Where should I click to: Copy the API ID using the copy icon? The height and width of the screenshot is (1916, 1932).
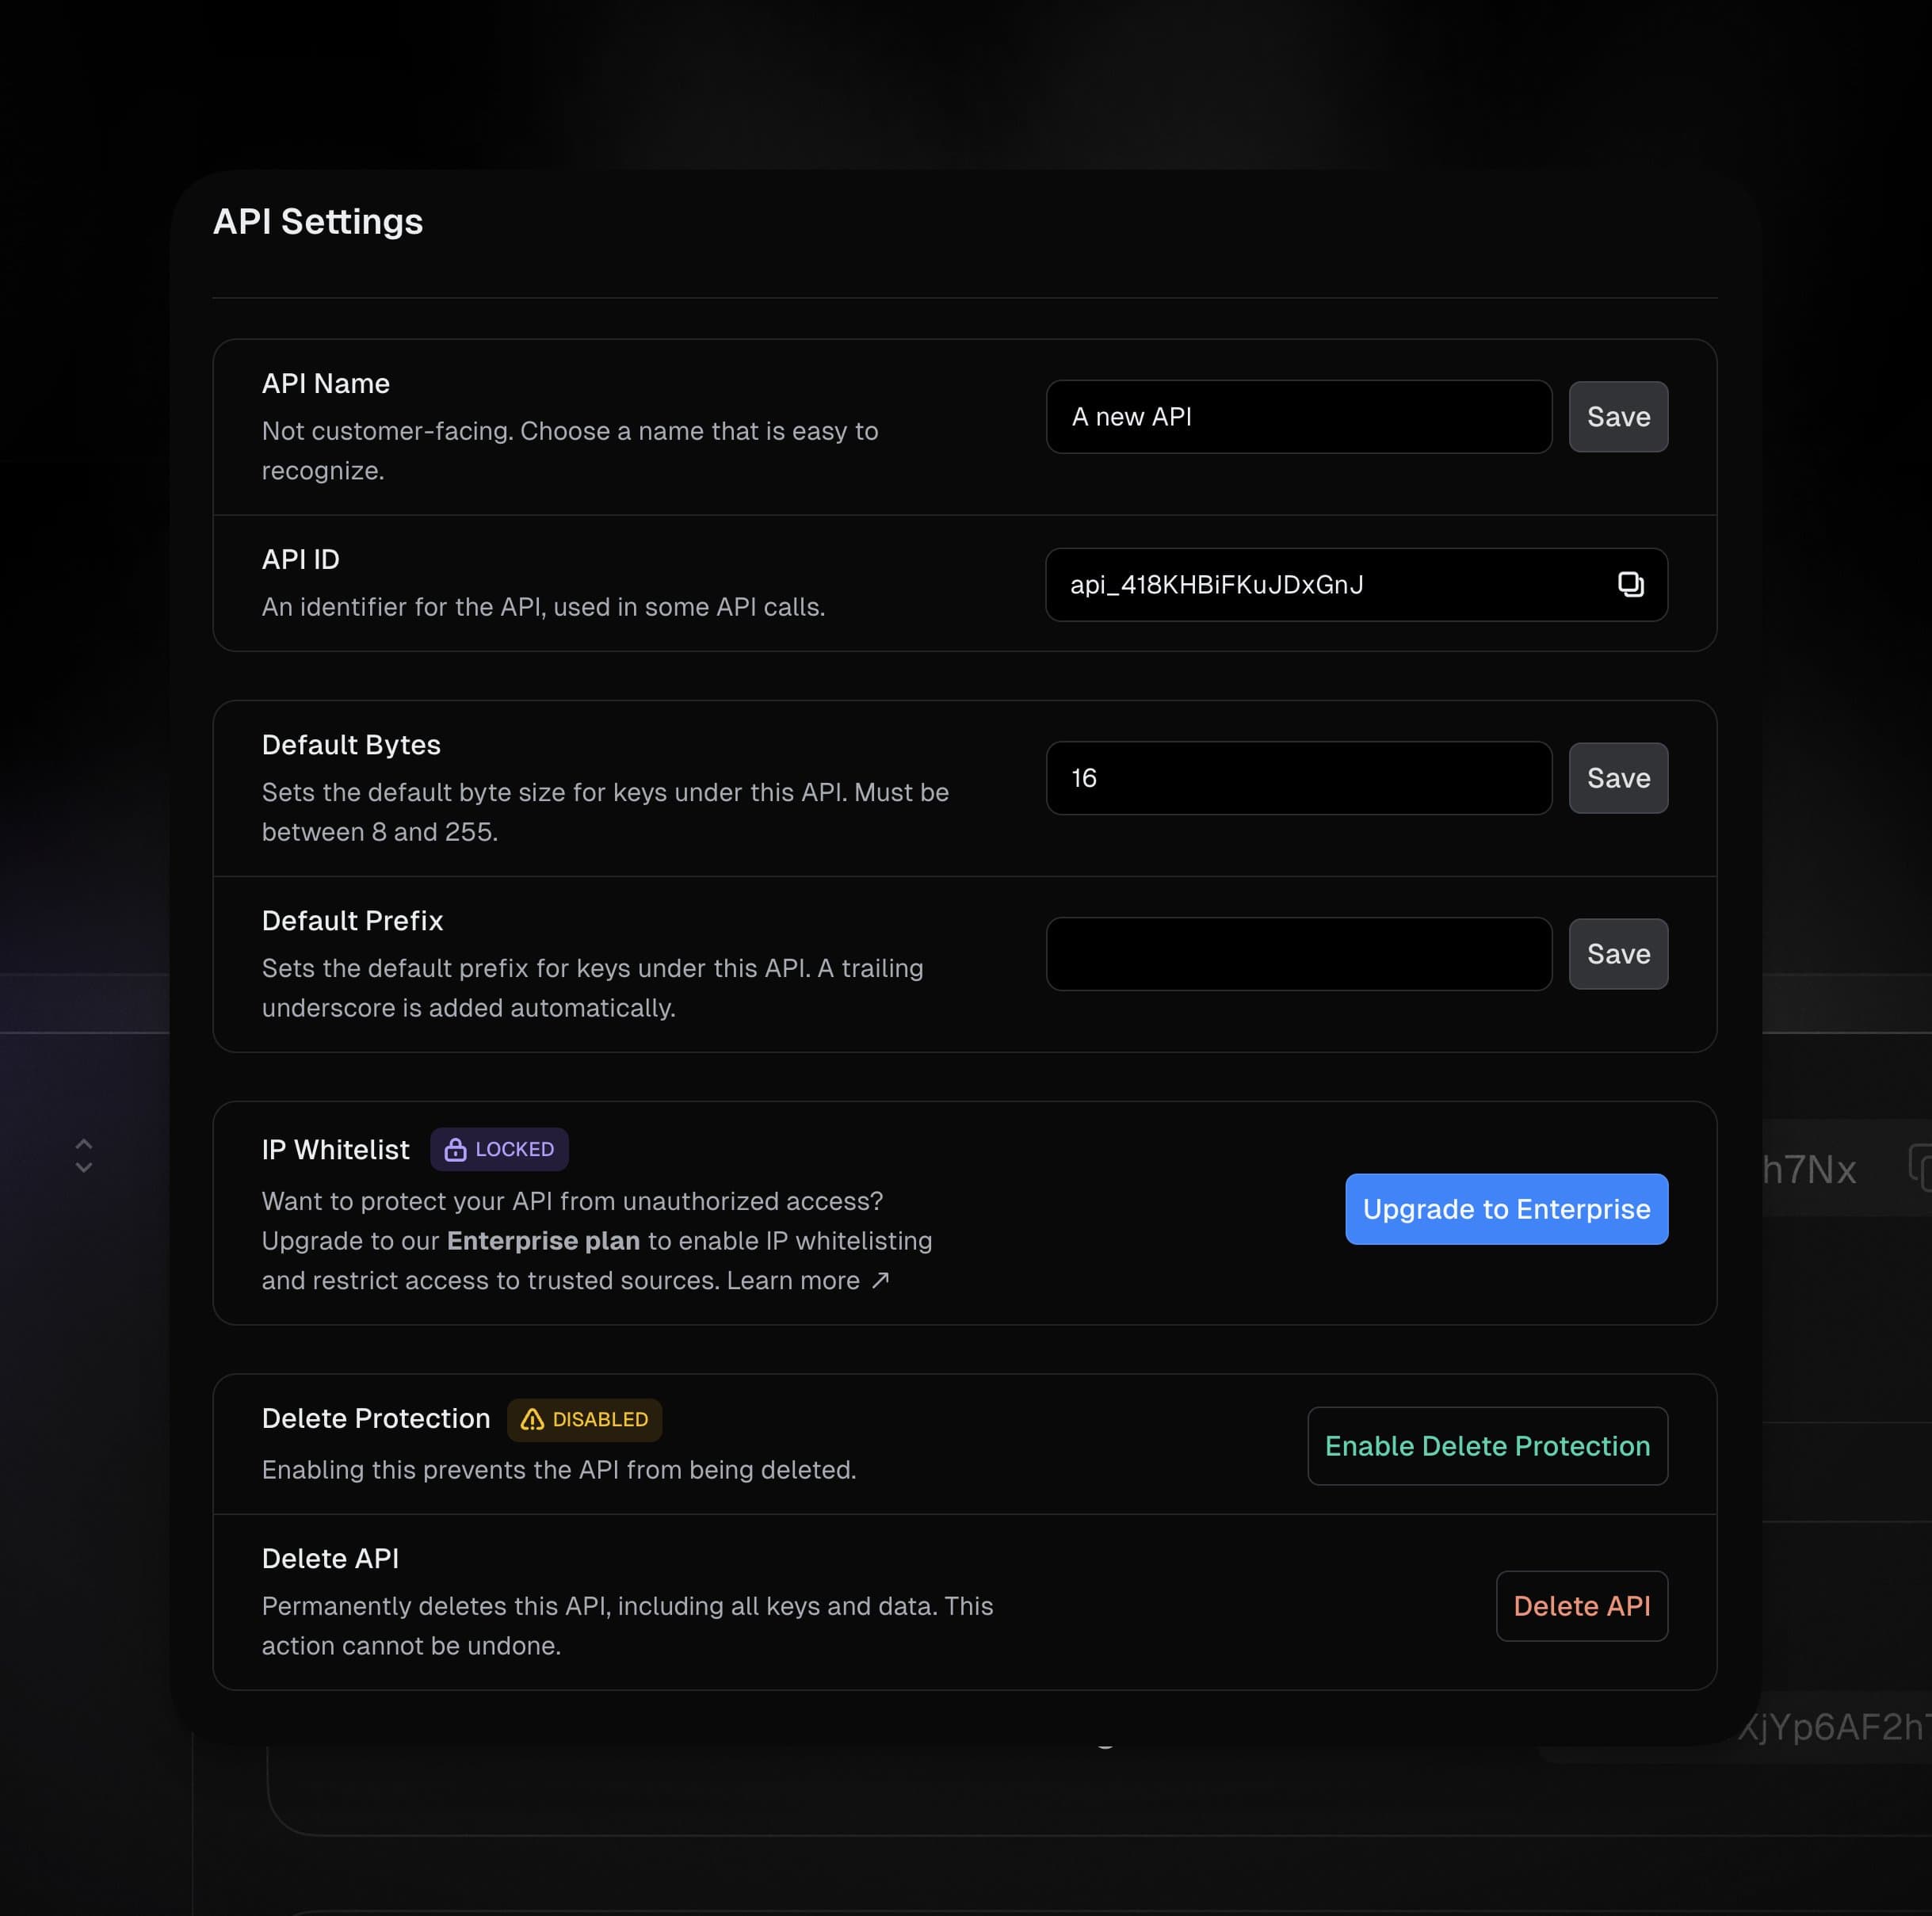pos(1633,585)
